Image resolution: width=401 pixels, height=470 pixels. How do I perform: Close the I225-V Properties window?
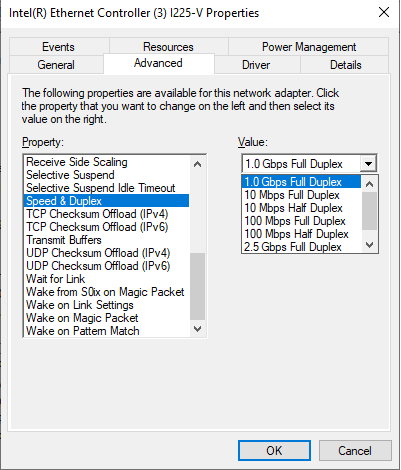pos(384,12)
